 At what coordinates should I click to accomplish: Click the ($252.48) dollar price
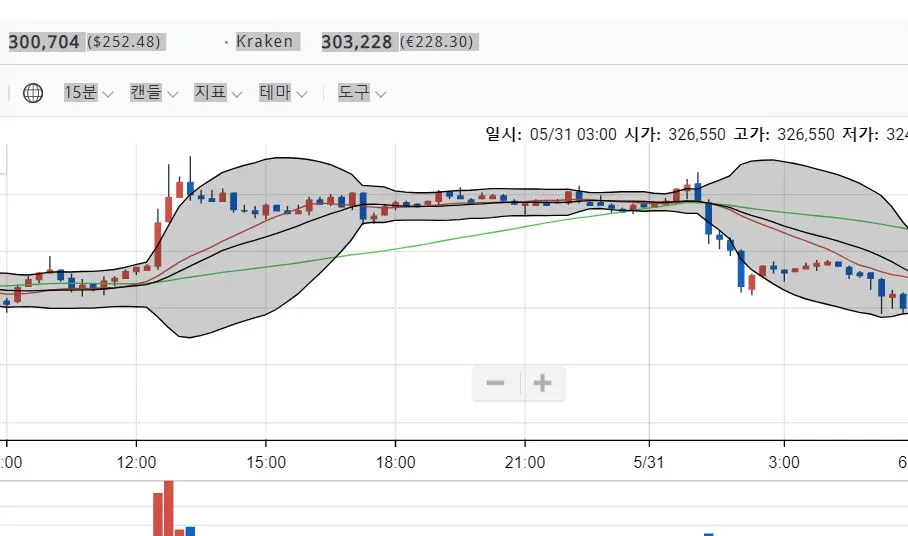click(124, 42)
